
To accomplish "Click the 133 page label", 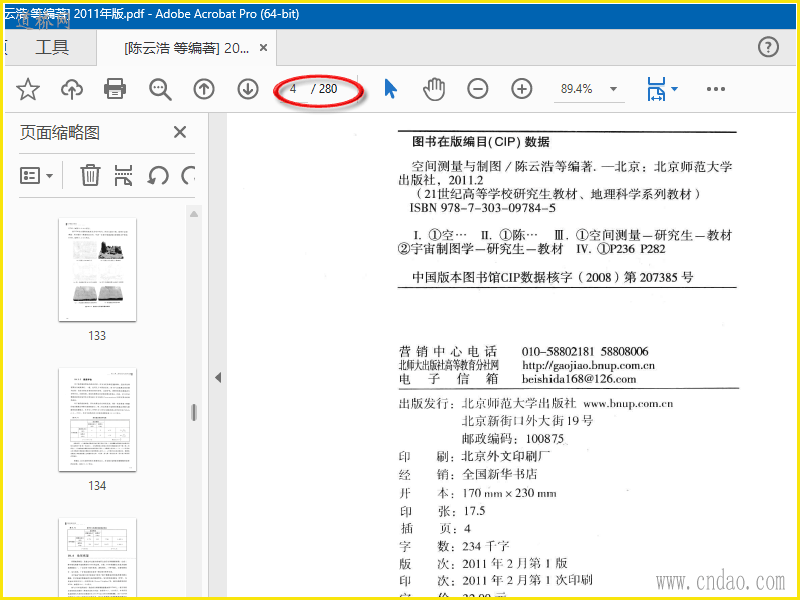I will 97,336.
